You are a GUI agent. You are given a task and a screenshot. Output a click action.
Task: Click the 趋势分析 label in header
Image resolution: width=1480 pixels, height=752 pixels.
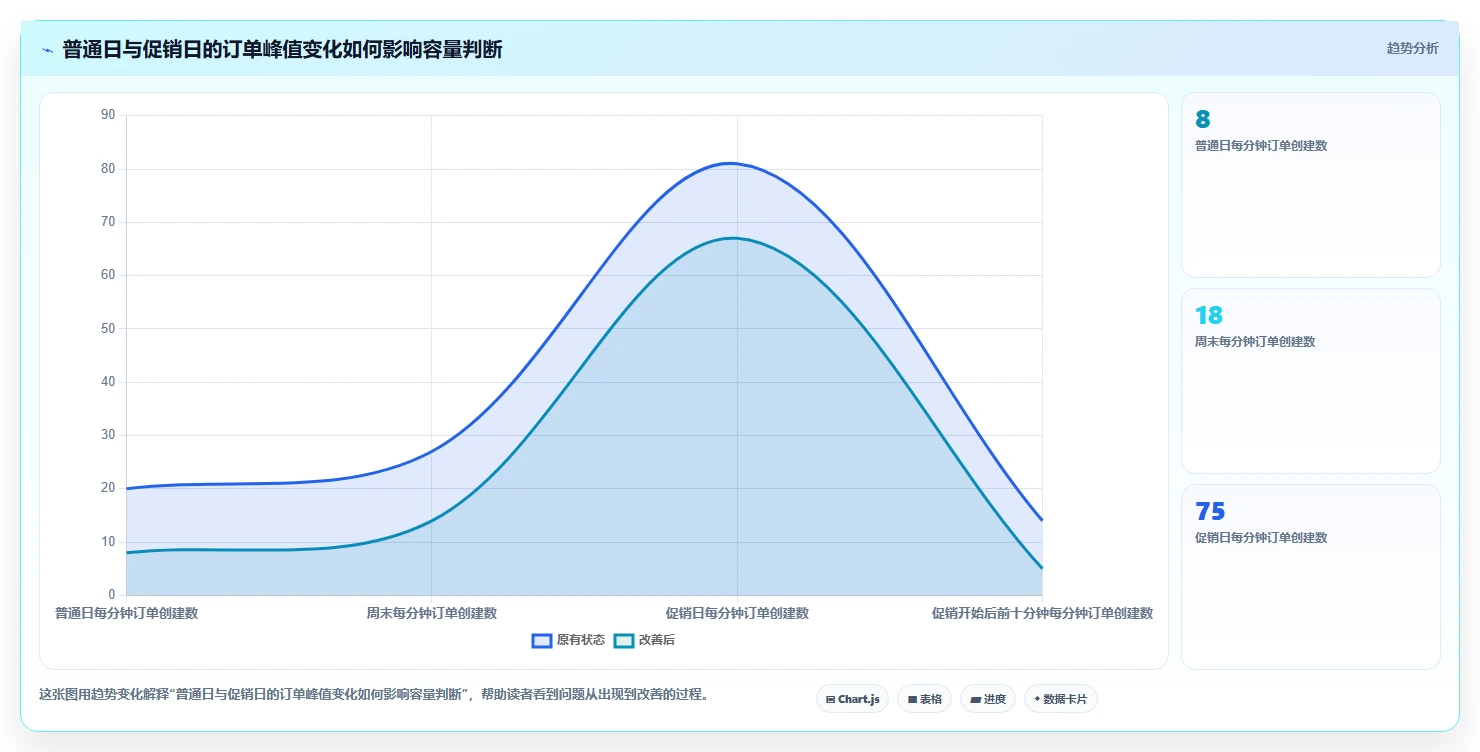point(1412,48)
